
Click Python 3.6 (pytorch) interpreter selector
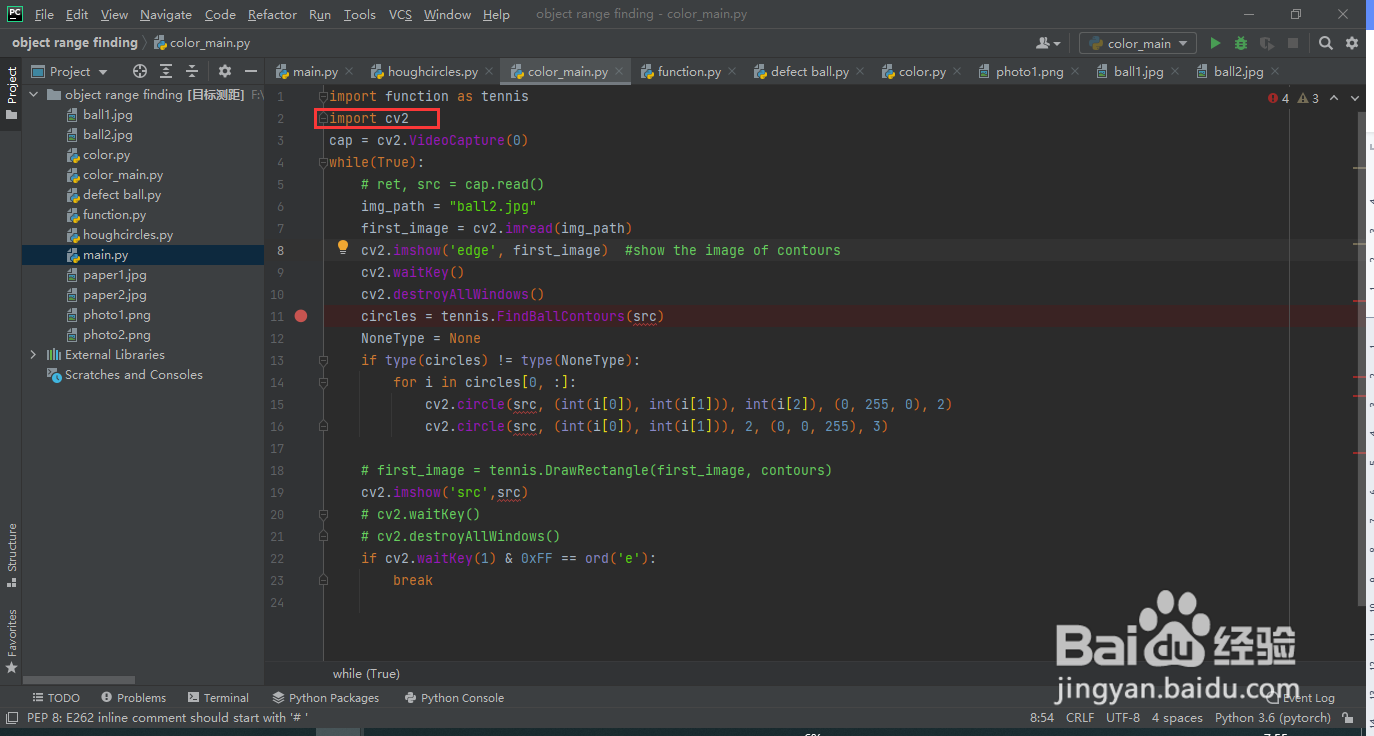coord(1273,718)
